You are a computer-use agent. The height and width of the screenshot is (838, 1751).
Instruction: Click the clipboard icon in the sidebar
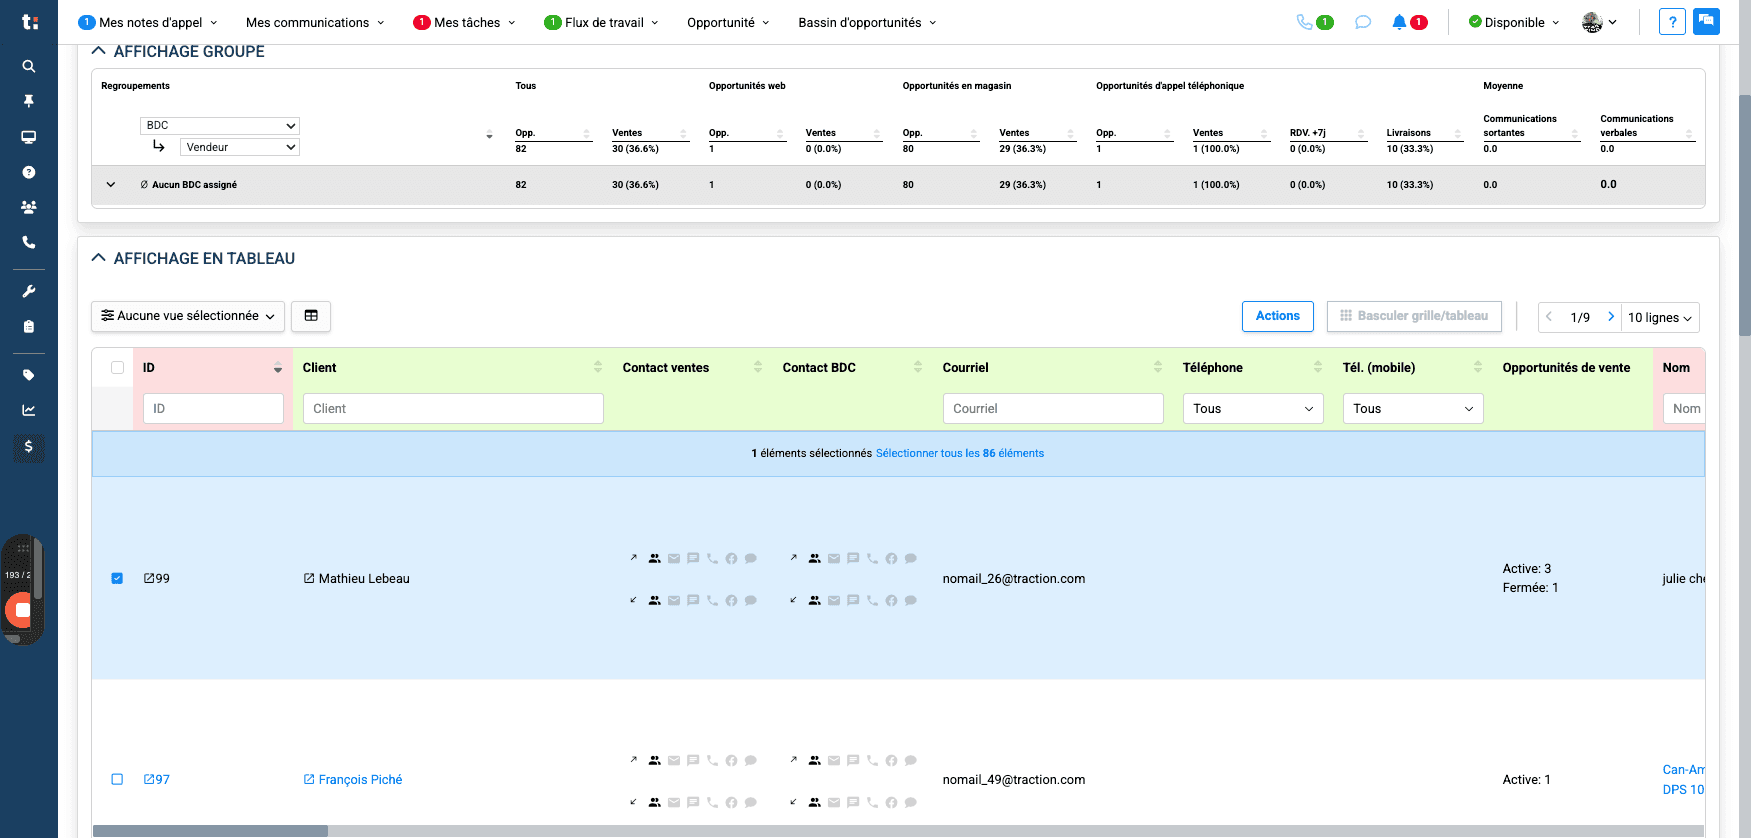pos(29,326)
